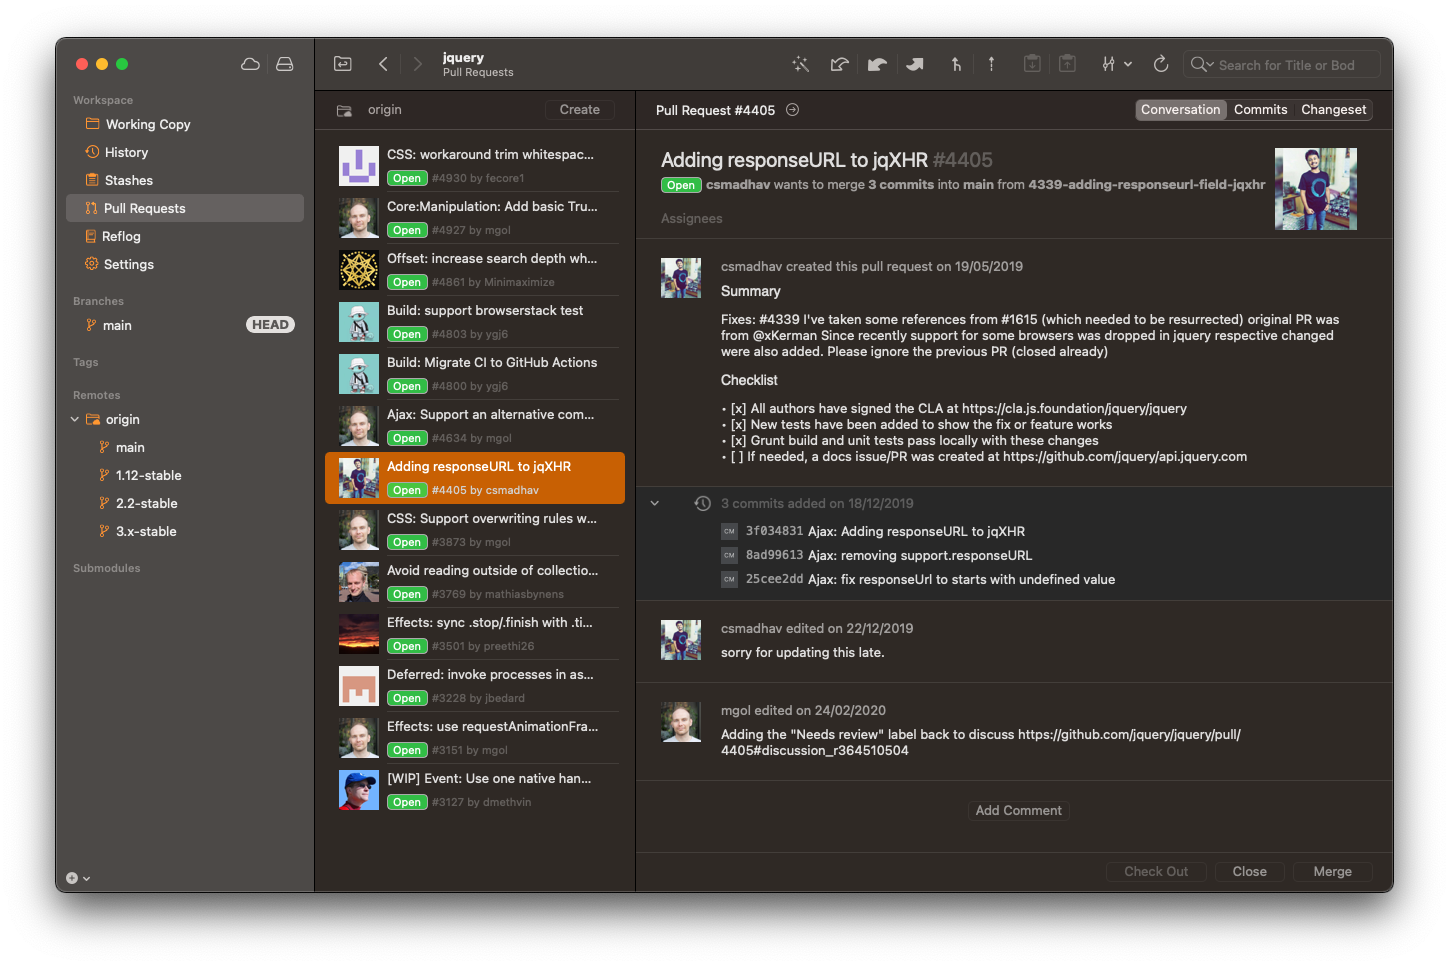This screenshot has height=966, width=1449.
Task: Click the Pull toolbar icon
Action: point(877,64)
